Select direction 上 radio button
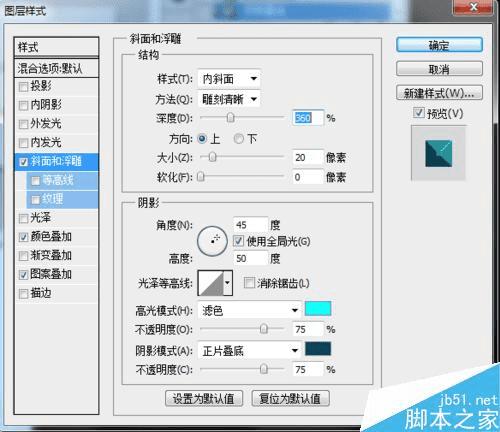Screen dimensions: 500x432 click(x=202, y=138)
